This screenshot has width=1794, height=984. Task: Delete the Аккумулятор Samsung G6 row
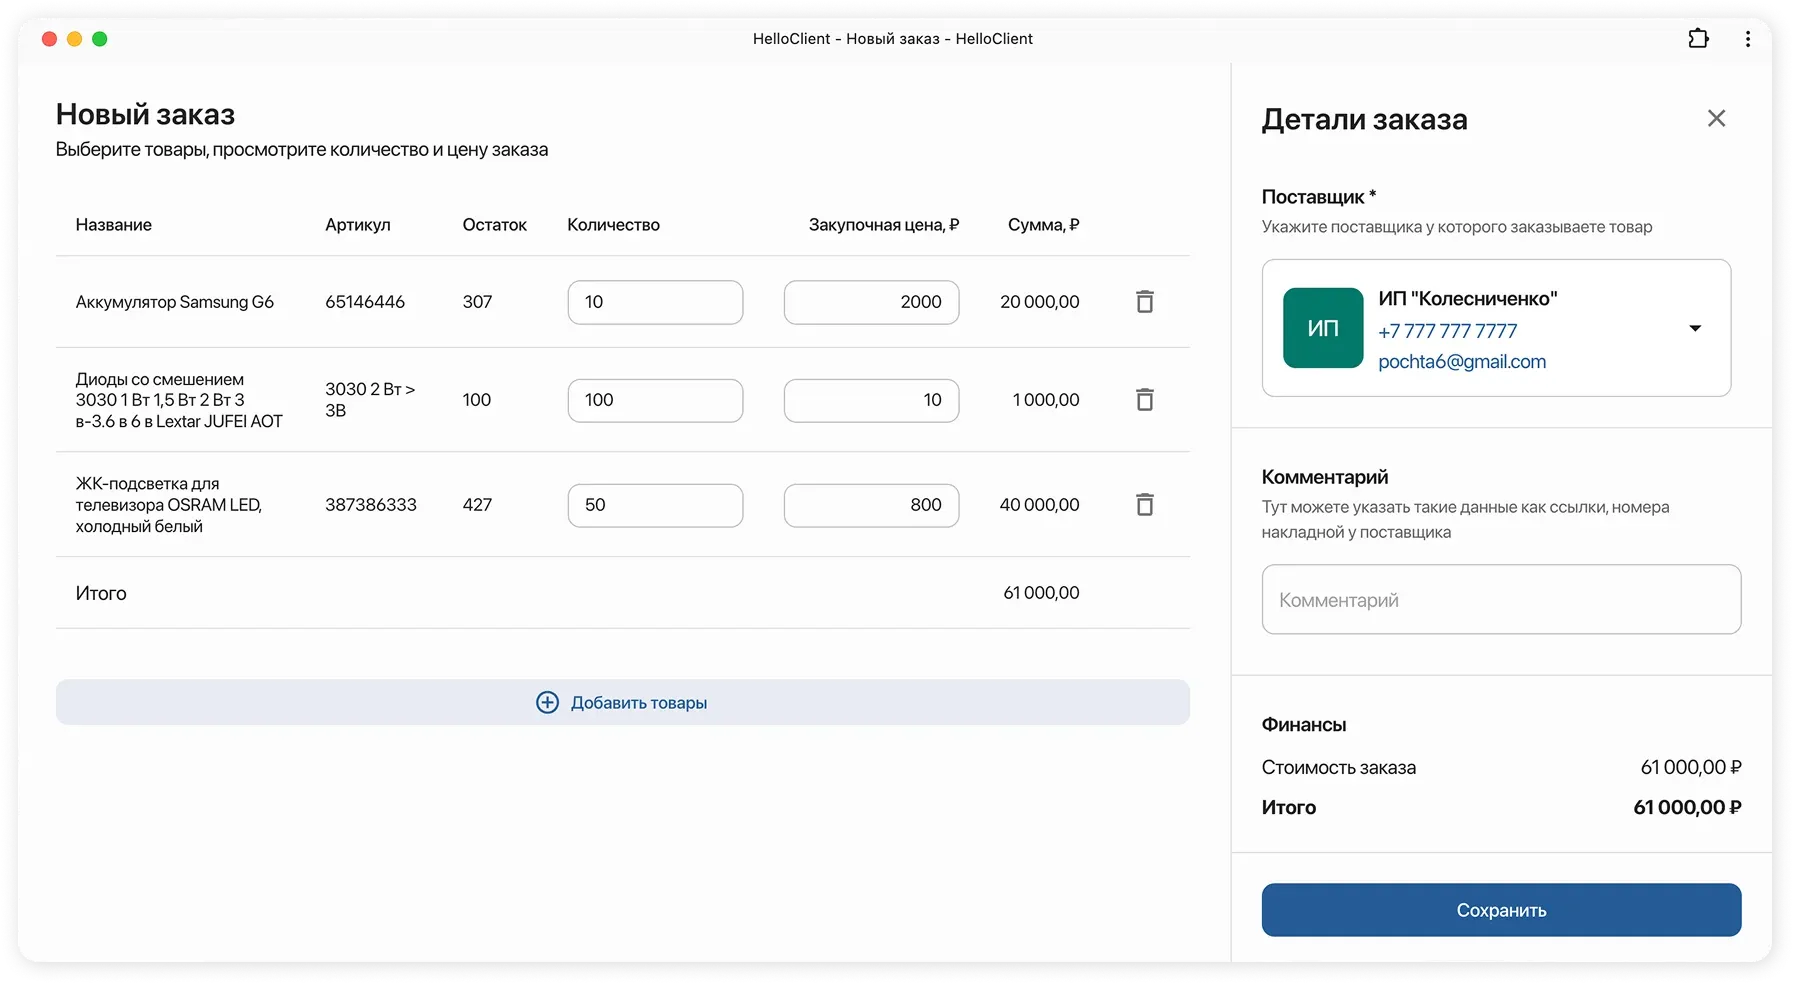[x=1145, y=302]
